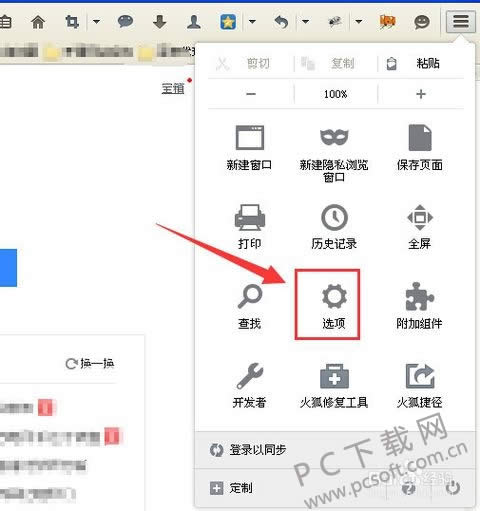This screenshot has height=511, width=480.
Task: Open the hamburger menu button
Action: coord(461,21)
